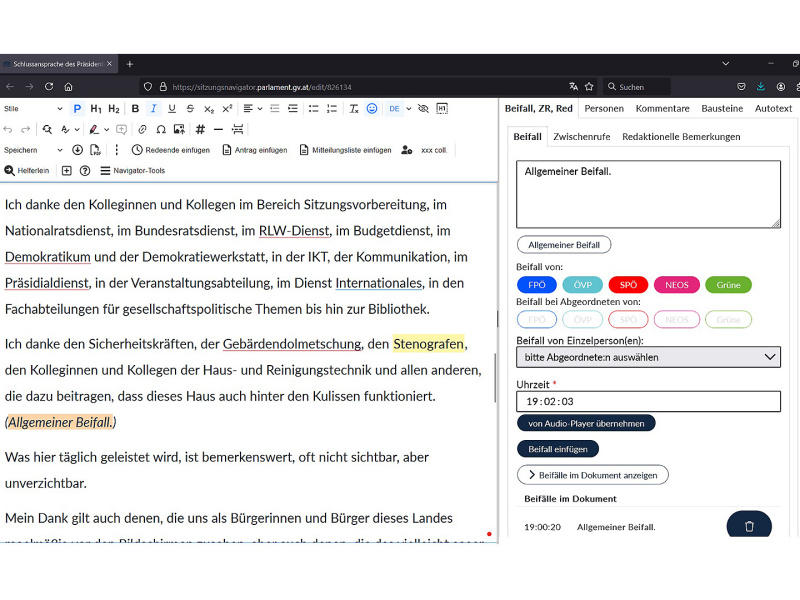Toggle hidden formatting marks with the crossed-eye icon

click(424, 107)
